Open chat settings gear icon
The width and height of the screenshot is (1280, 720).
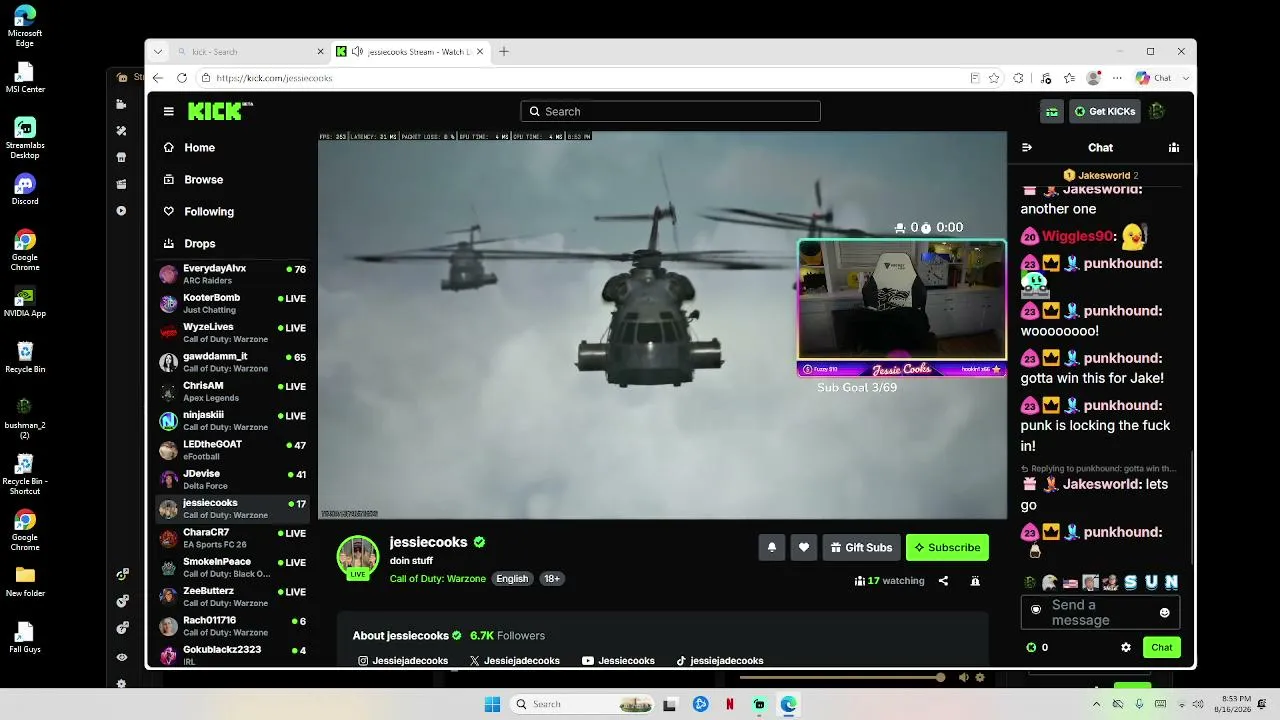coord(1126,647)
